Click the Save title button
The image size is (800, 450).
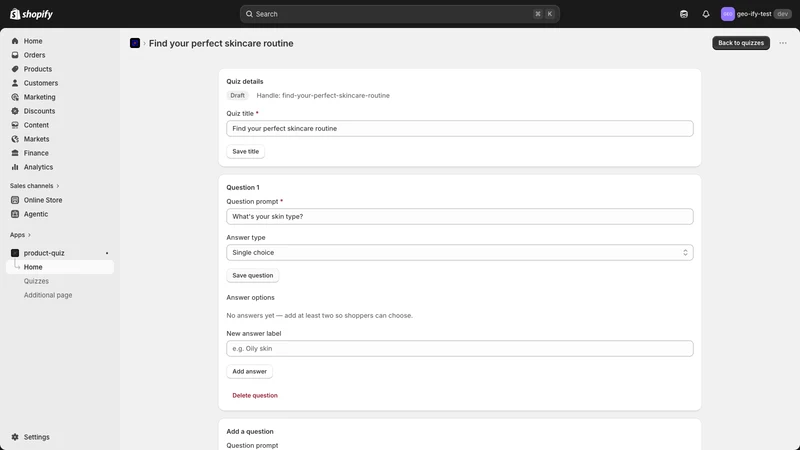[x=245, y=152]
